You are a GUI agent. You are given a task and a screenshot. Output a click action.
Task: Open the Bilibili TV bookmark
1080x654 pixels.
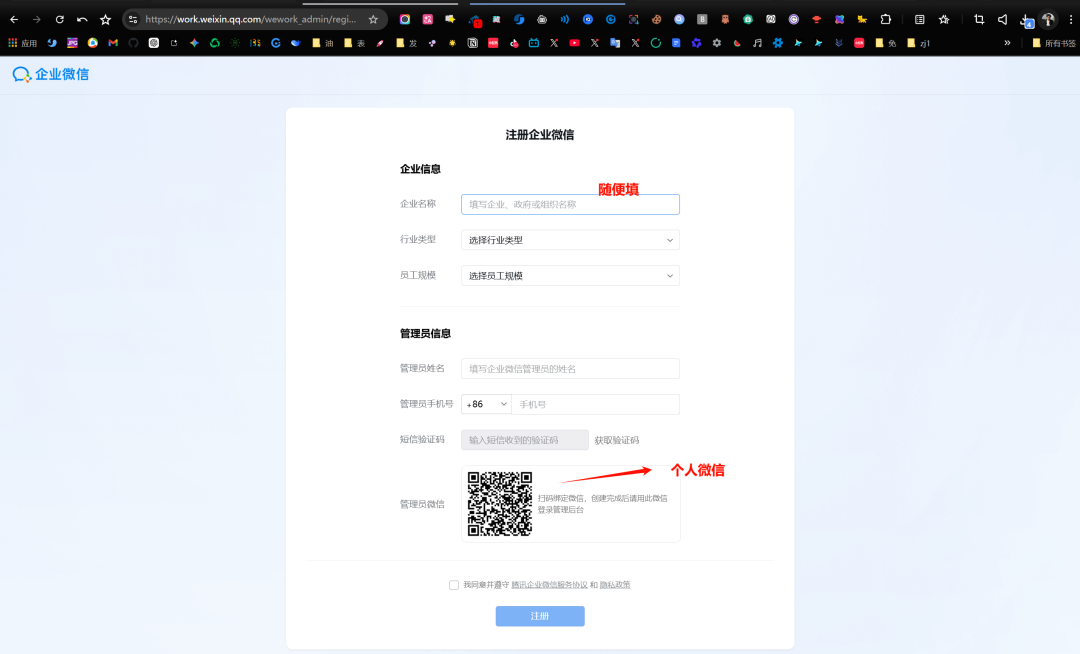534,43
